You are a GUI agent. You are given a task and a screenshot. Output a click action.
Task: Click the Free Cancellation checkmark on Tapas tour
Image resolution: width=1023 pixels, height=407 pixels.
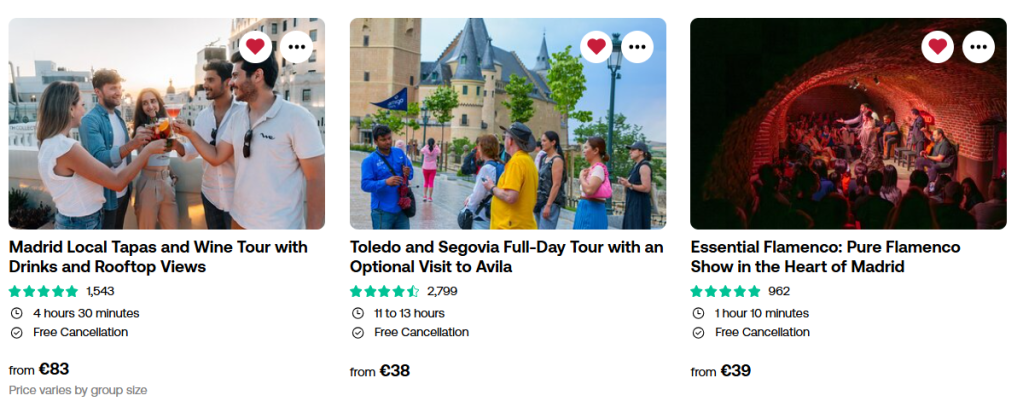tap(16, 332)
